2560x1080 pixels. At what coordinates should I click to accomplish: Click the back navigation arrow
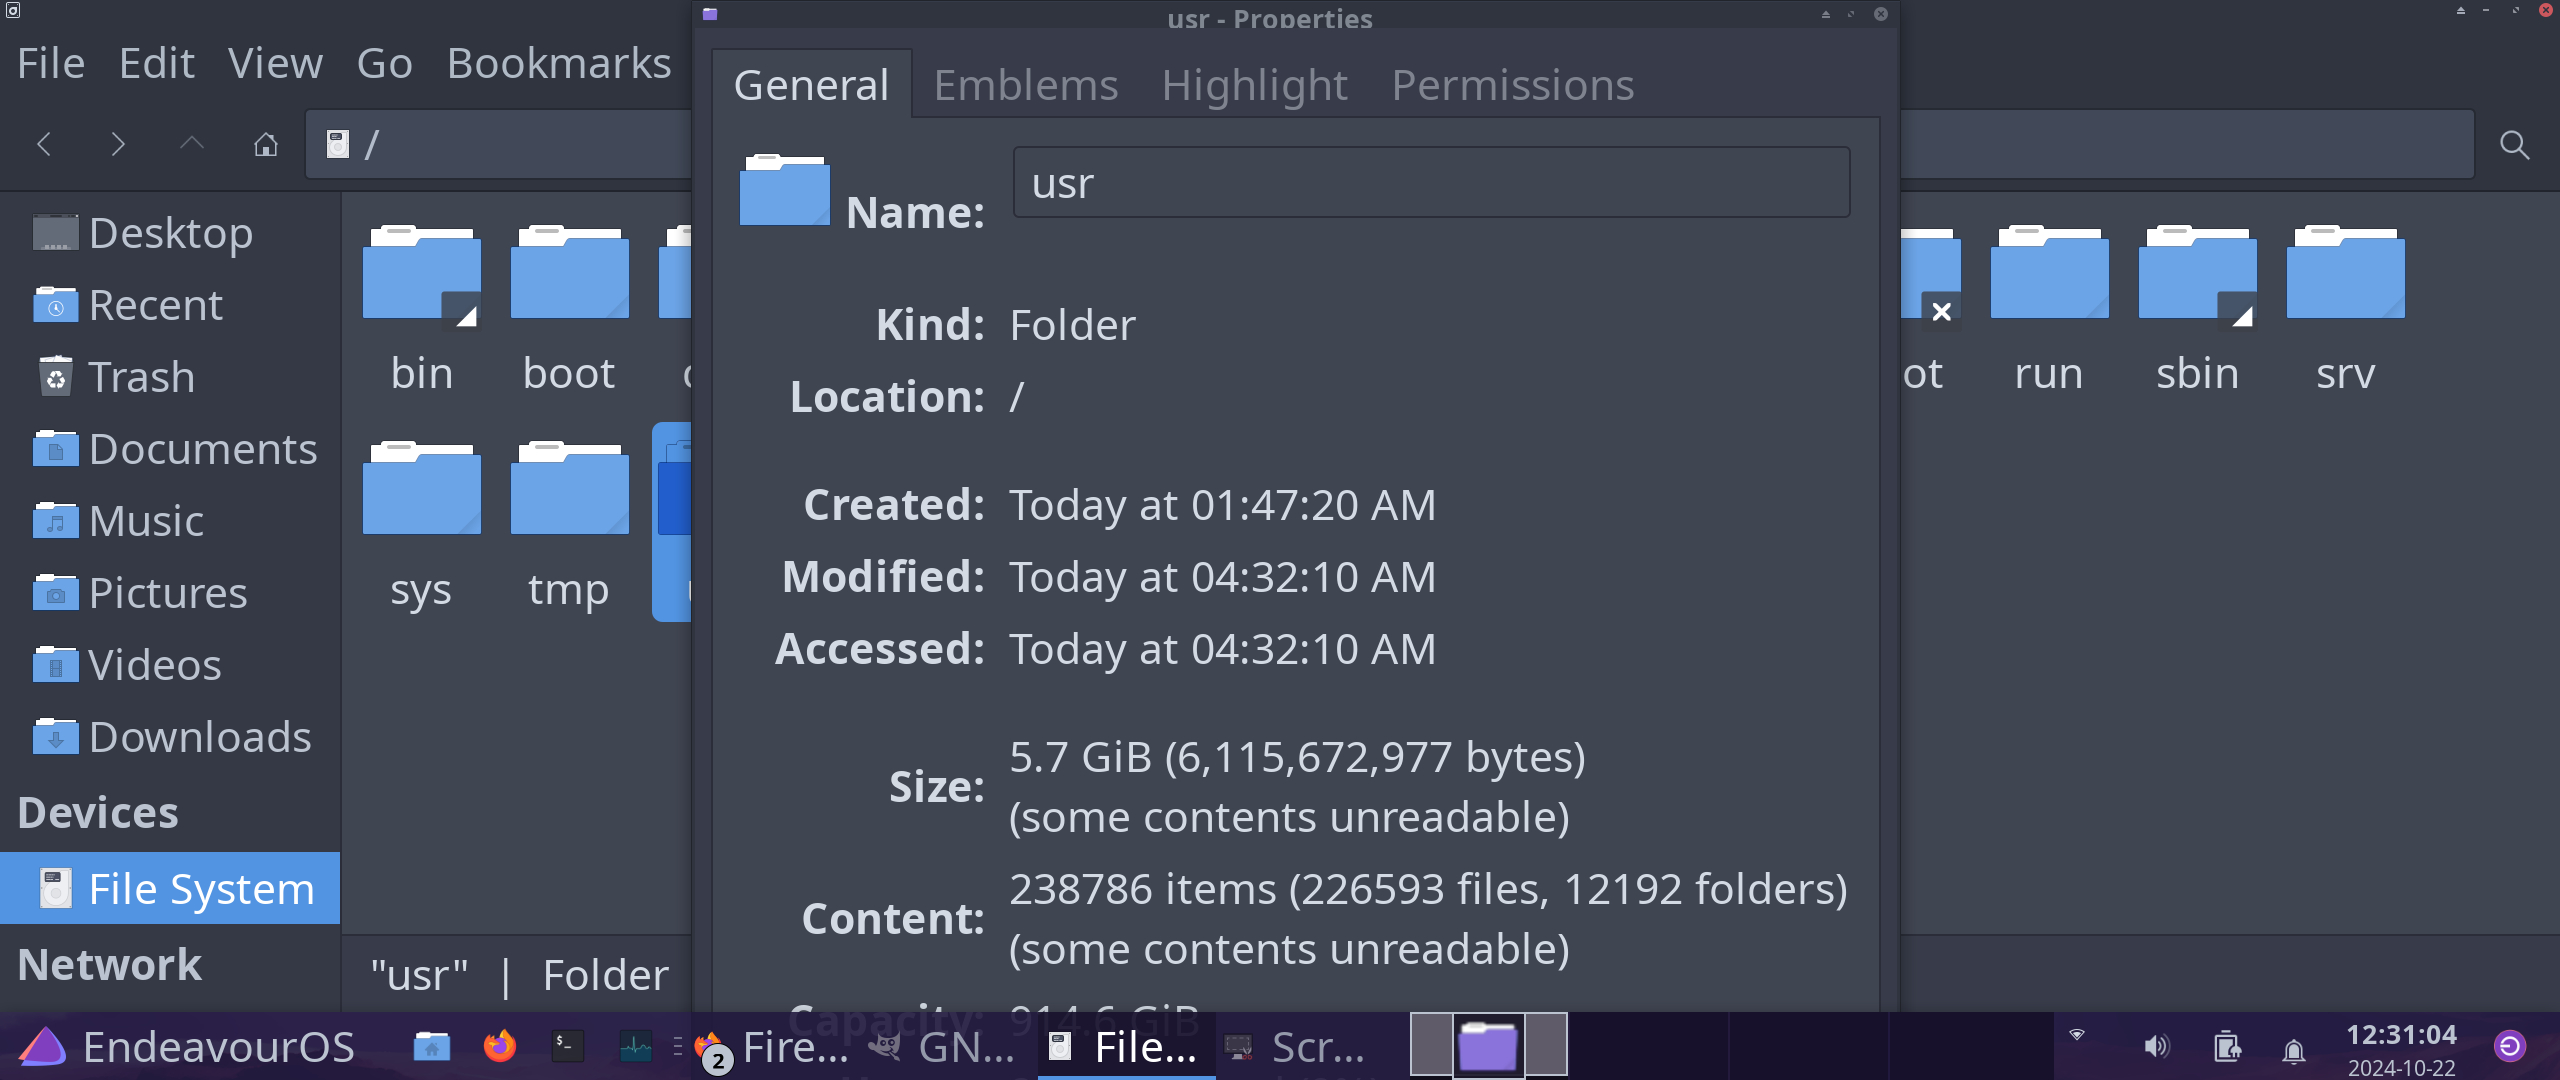44,145
